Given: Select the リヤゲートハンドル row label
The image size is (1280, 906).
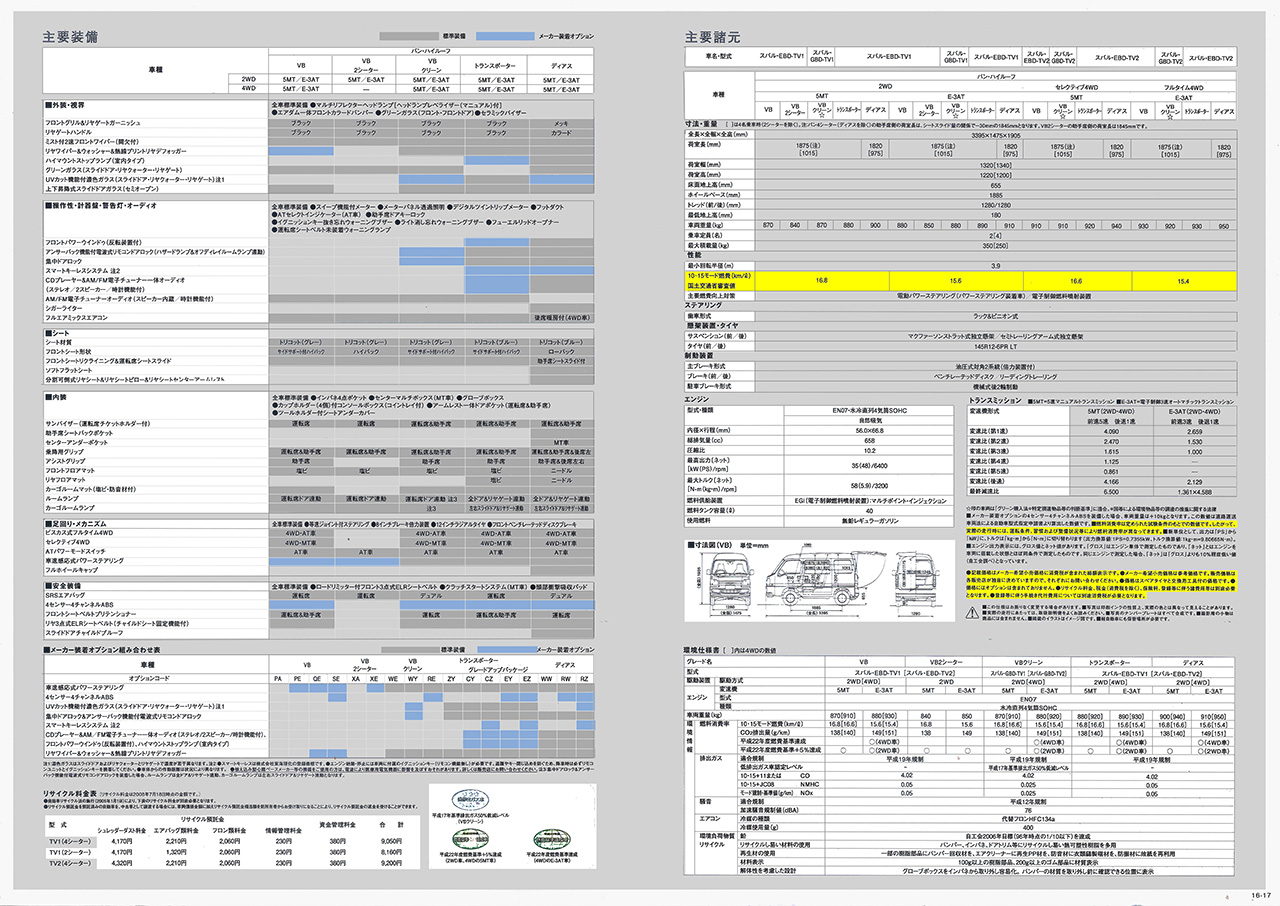Looking at the screenshot, I should point(70,132).
